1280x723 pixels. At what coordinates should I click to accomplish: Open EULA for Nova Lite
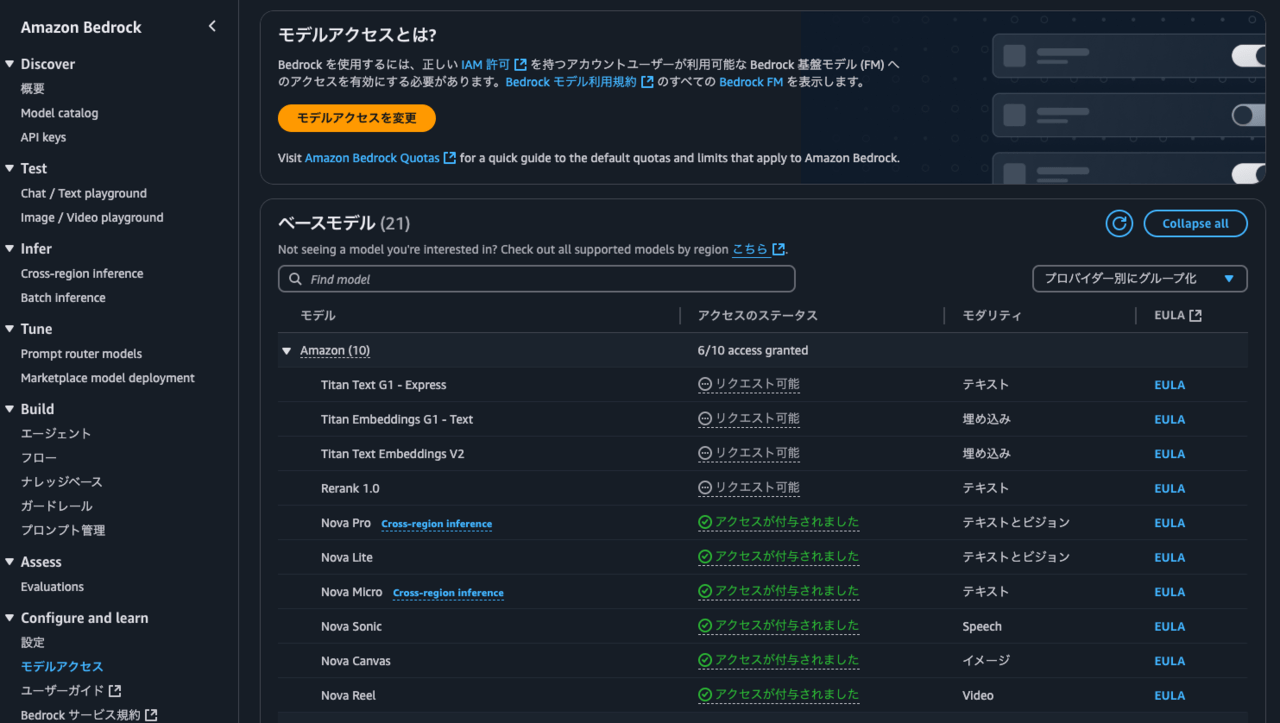point(1169,557)
